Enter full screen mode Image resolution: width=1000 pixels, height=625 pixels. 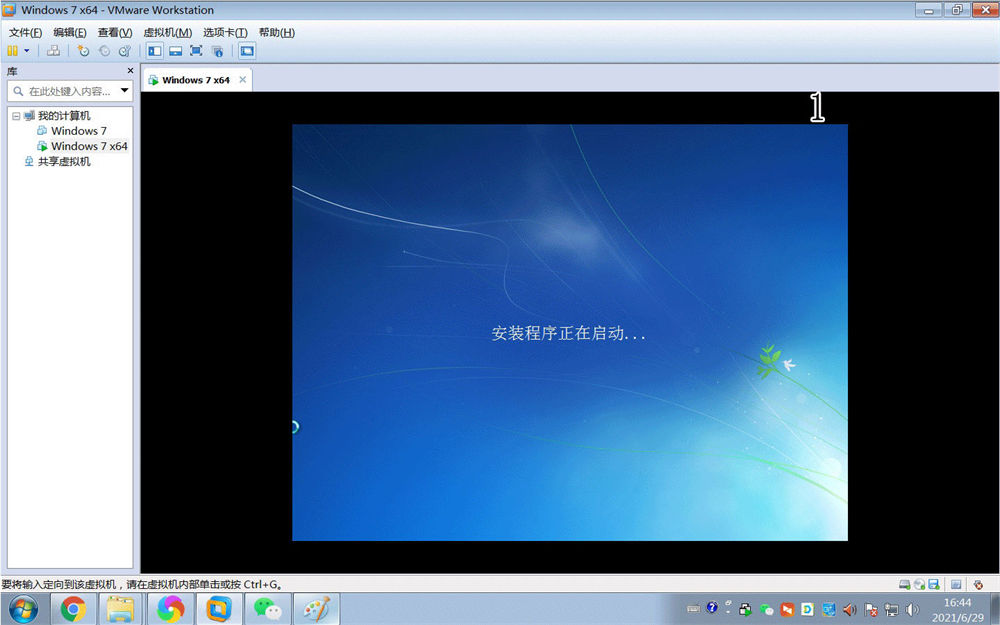click(x=196, y=51)
